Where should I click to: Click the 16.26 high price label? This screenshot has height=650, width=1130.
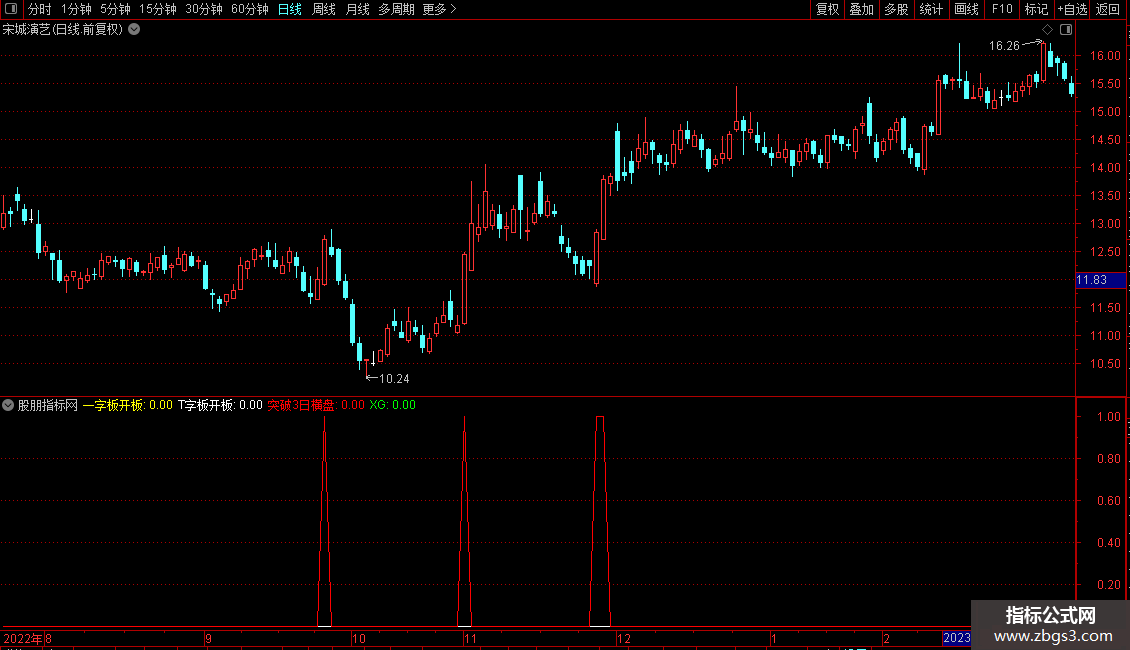click(1004, 45)
